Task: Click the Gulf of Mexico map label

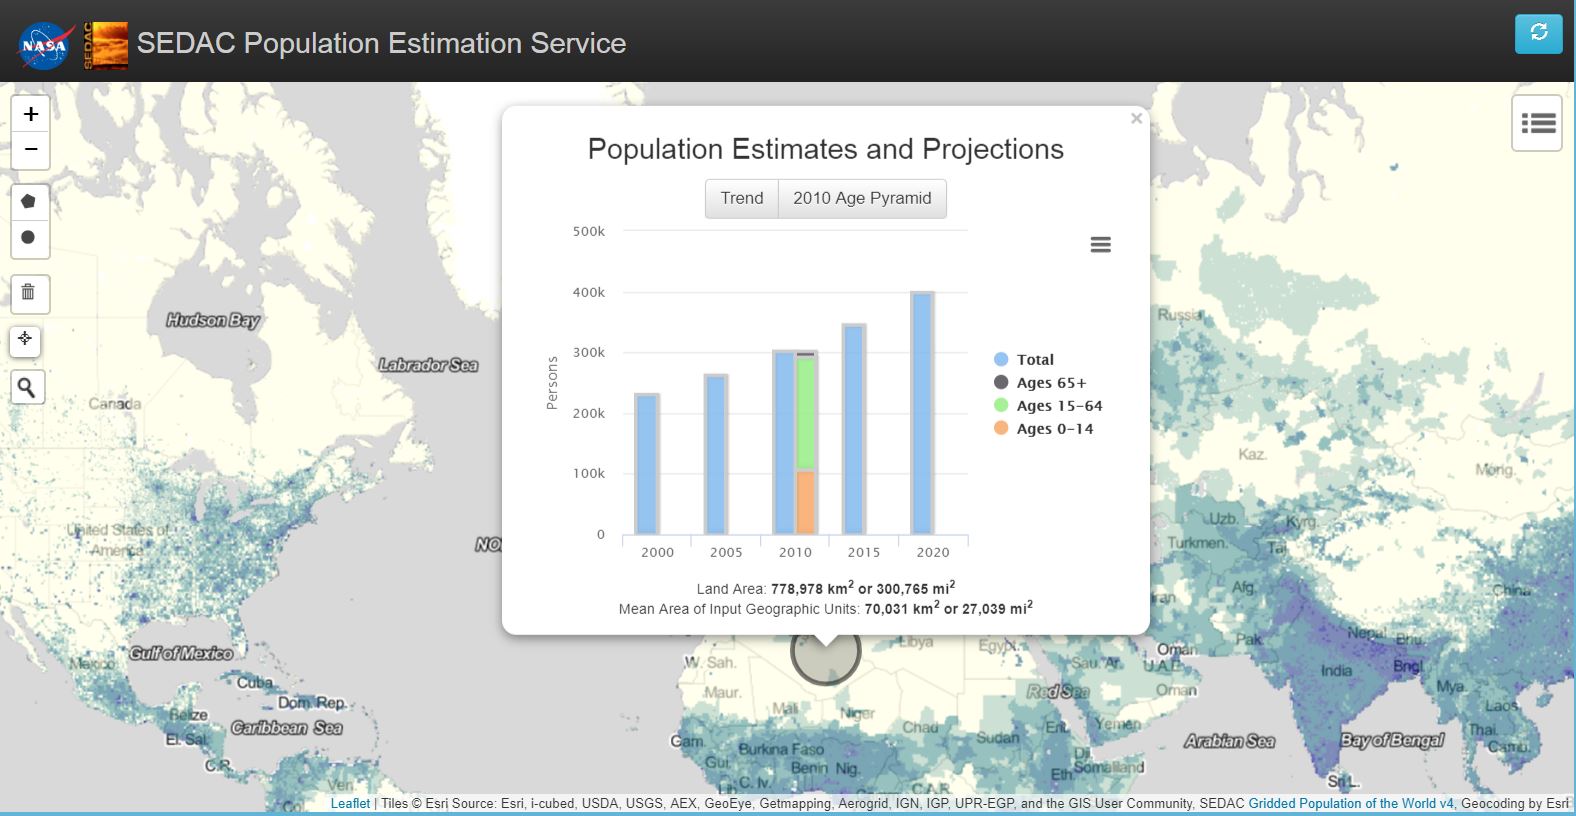Action: [181, 653]
